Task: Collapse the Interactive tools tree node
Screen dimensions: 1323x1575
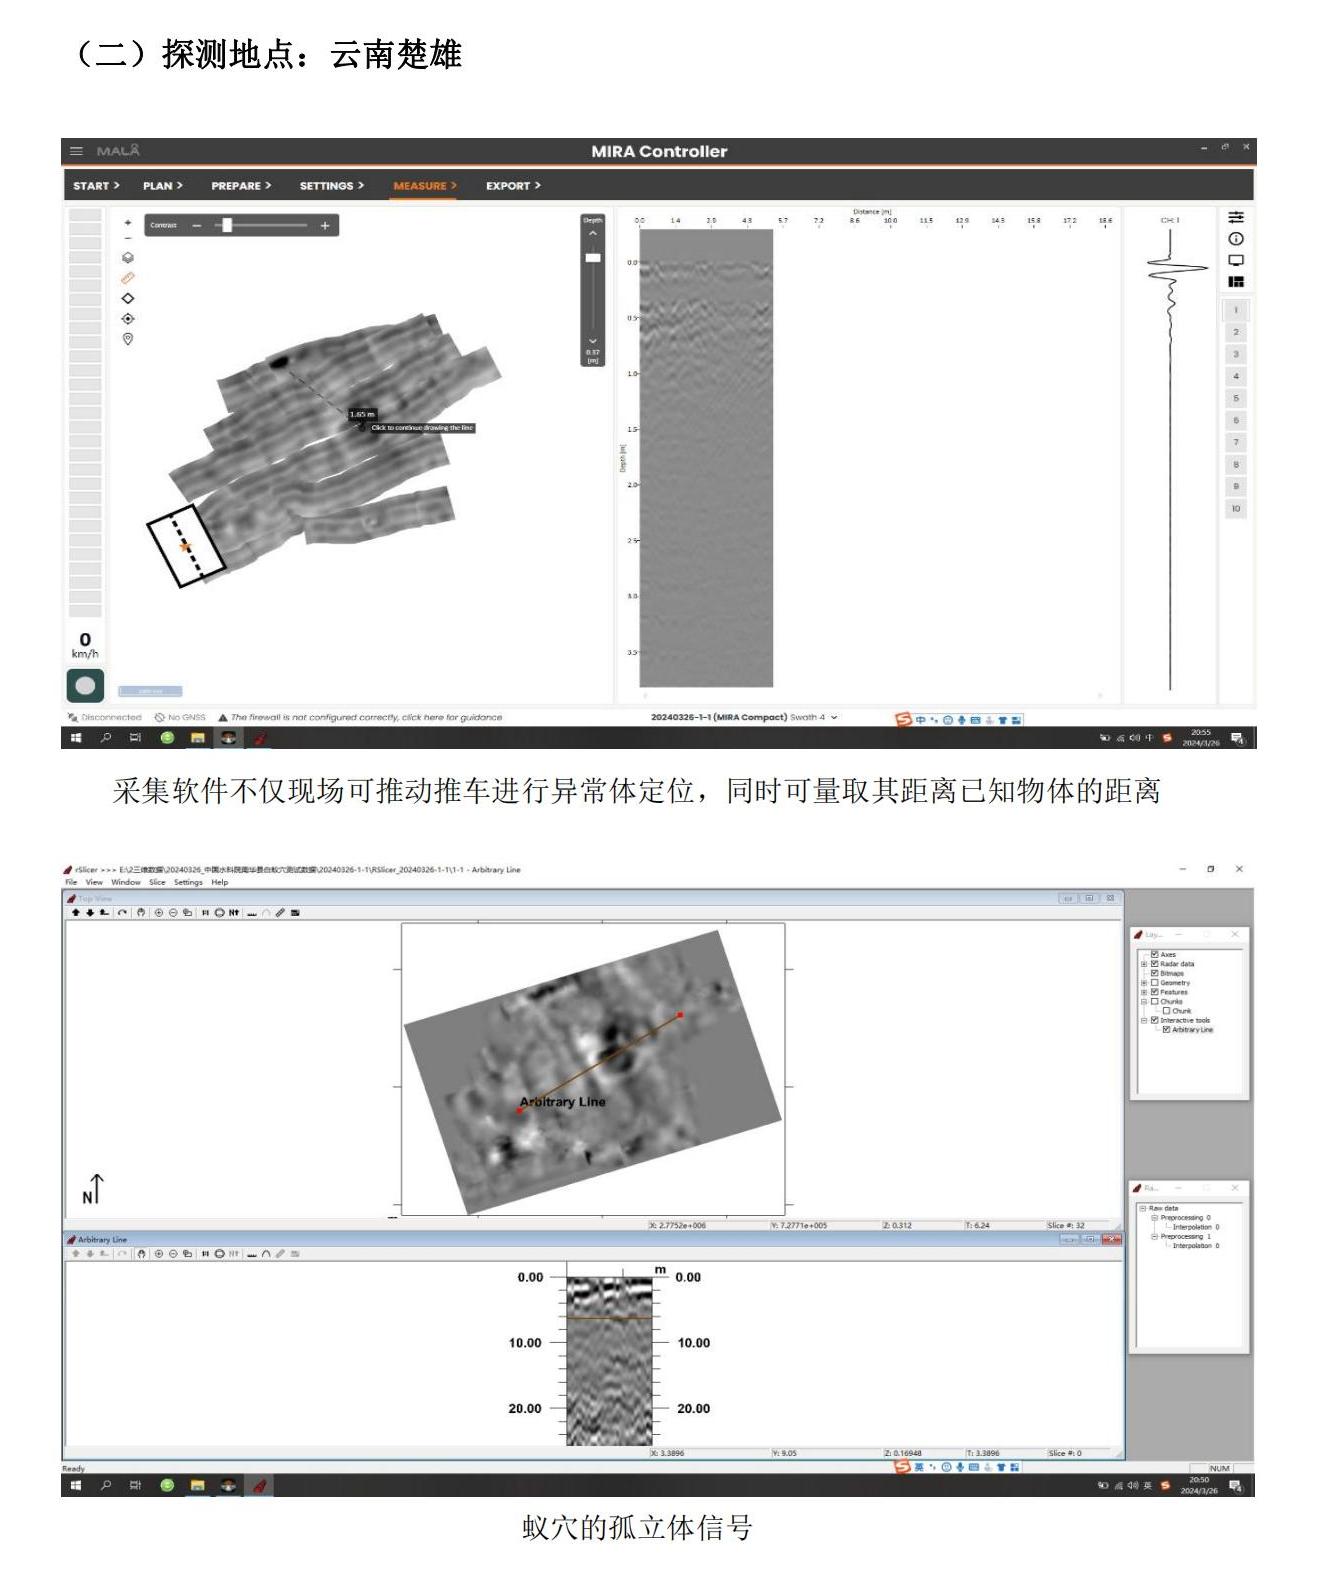Action: tap(1144, 1020)
